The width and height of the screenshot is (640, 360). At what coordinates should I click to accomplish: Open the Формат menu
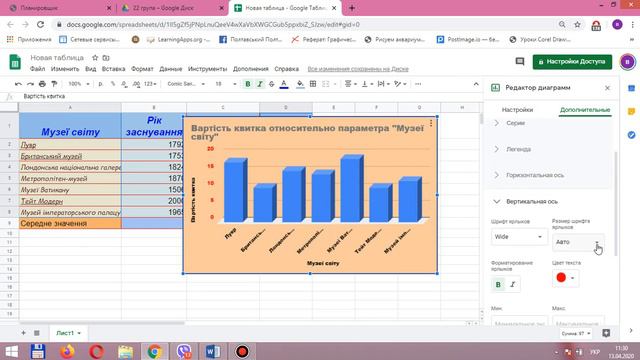[x=142, y=69]
